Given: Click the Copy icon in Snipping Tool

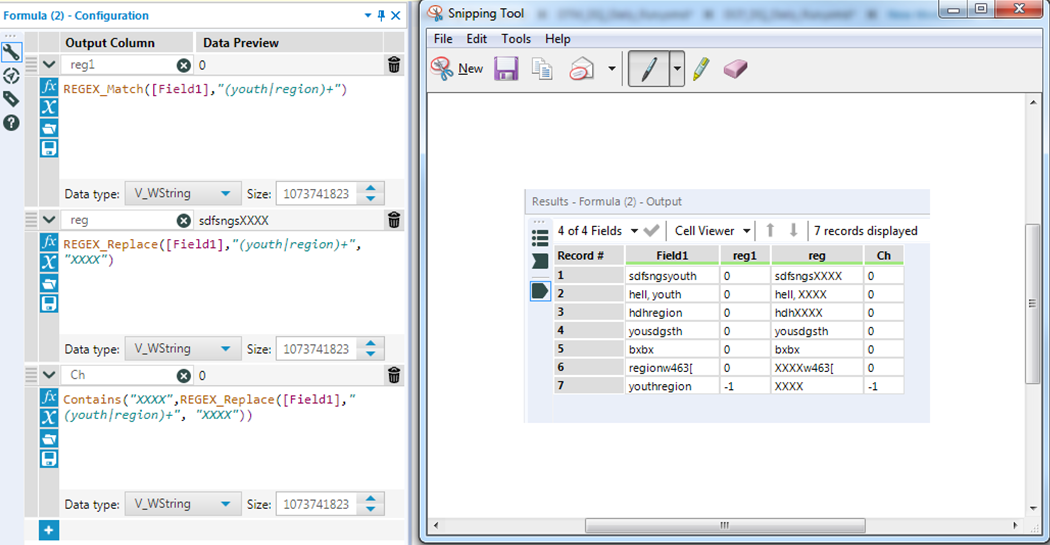Looking at the screenshot, I should [x=542, y=69].
